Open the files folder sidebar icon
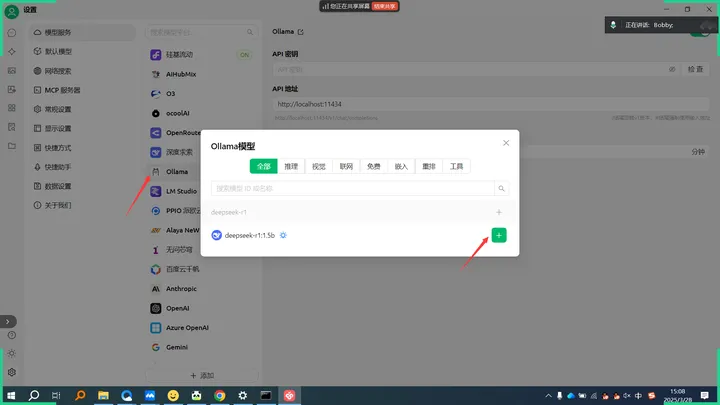 (x=12, y=146)
